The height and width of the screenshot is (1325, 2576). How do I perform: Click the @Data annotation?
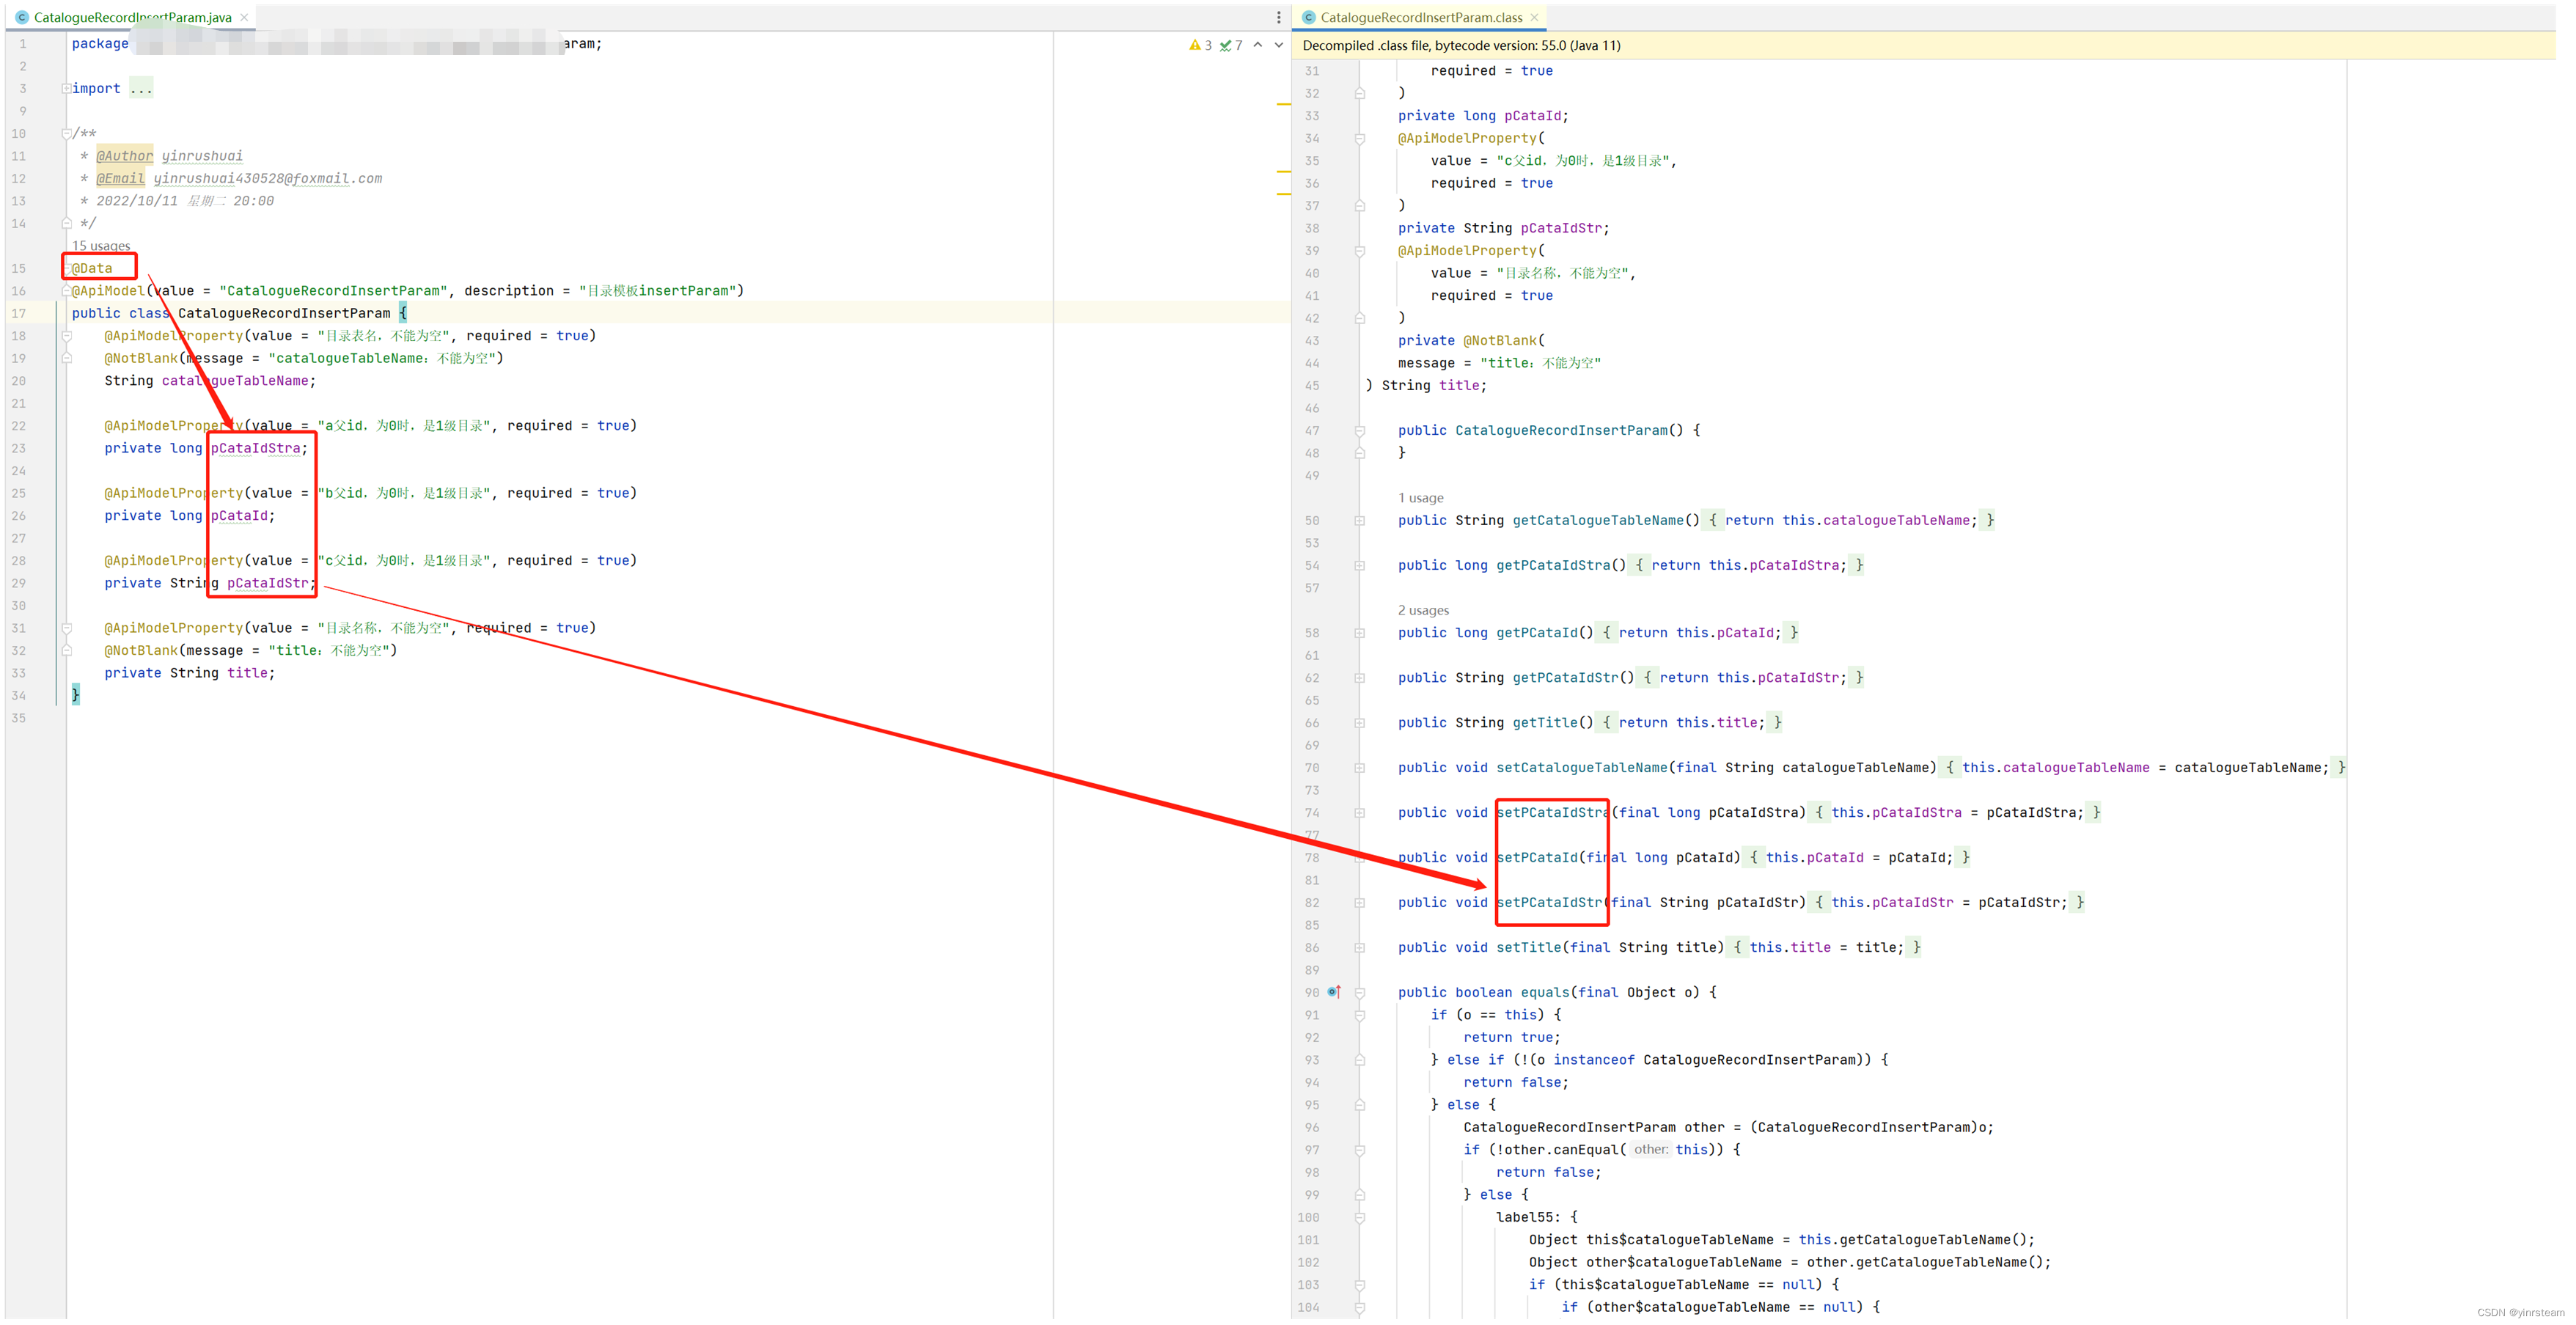[92, 268]
